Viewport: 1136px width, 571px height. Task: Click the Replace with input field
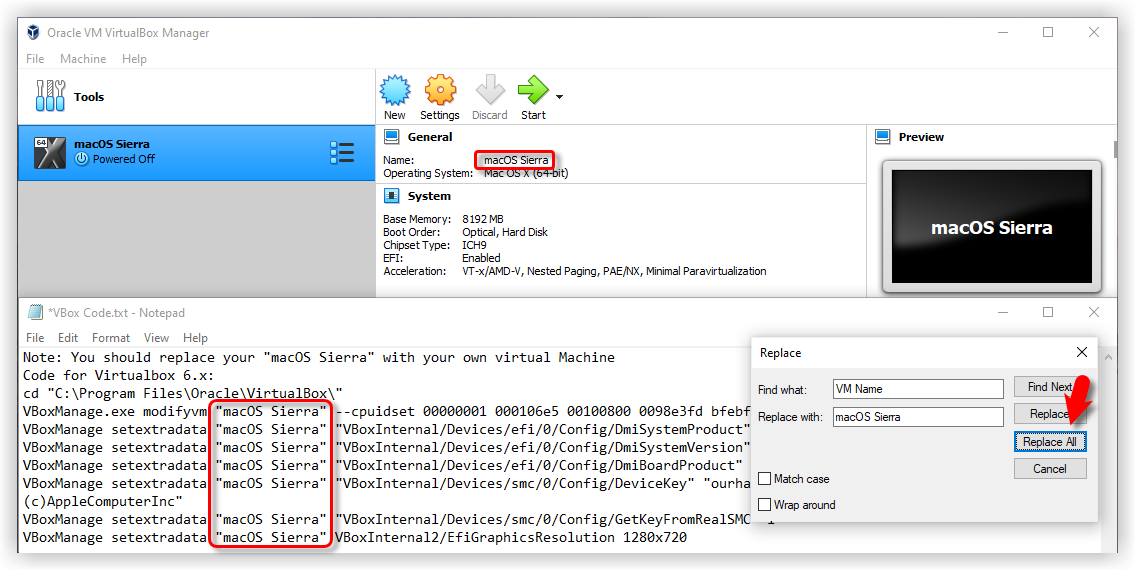pos(918,417)
